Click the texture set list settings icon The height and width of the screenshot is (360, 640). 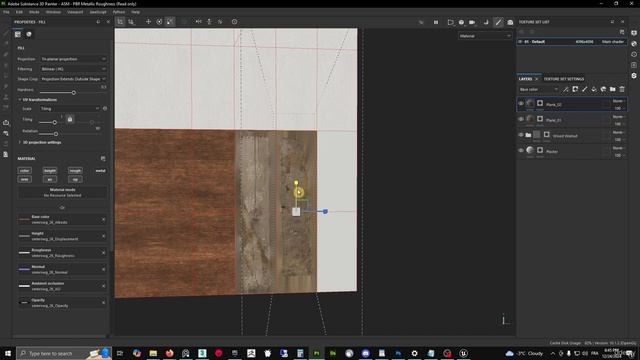622,32
